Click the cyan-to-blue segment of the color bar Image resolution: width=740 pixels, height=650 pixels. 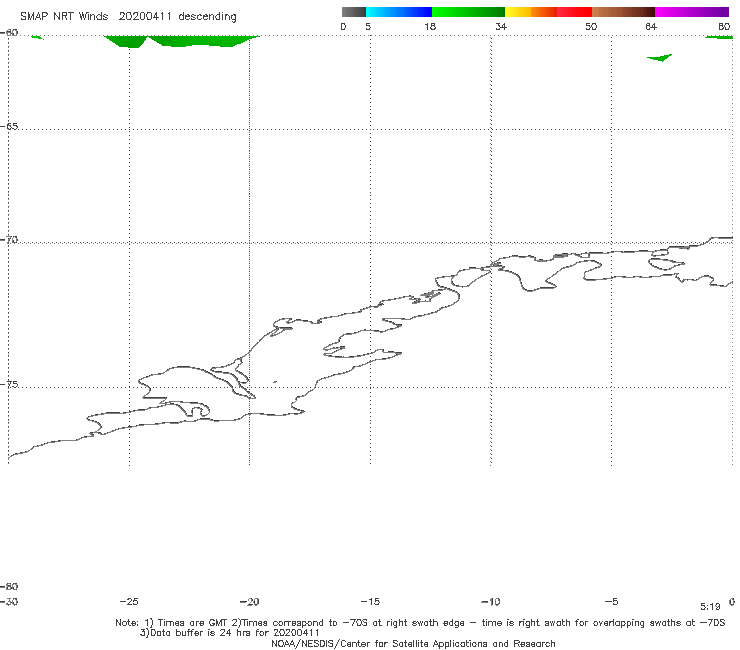coord(399,12)
